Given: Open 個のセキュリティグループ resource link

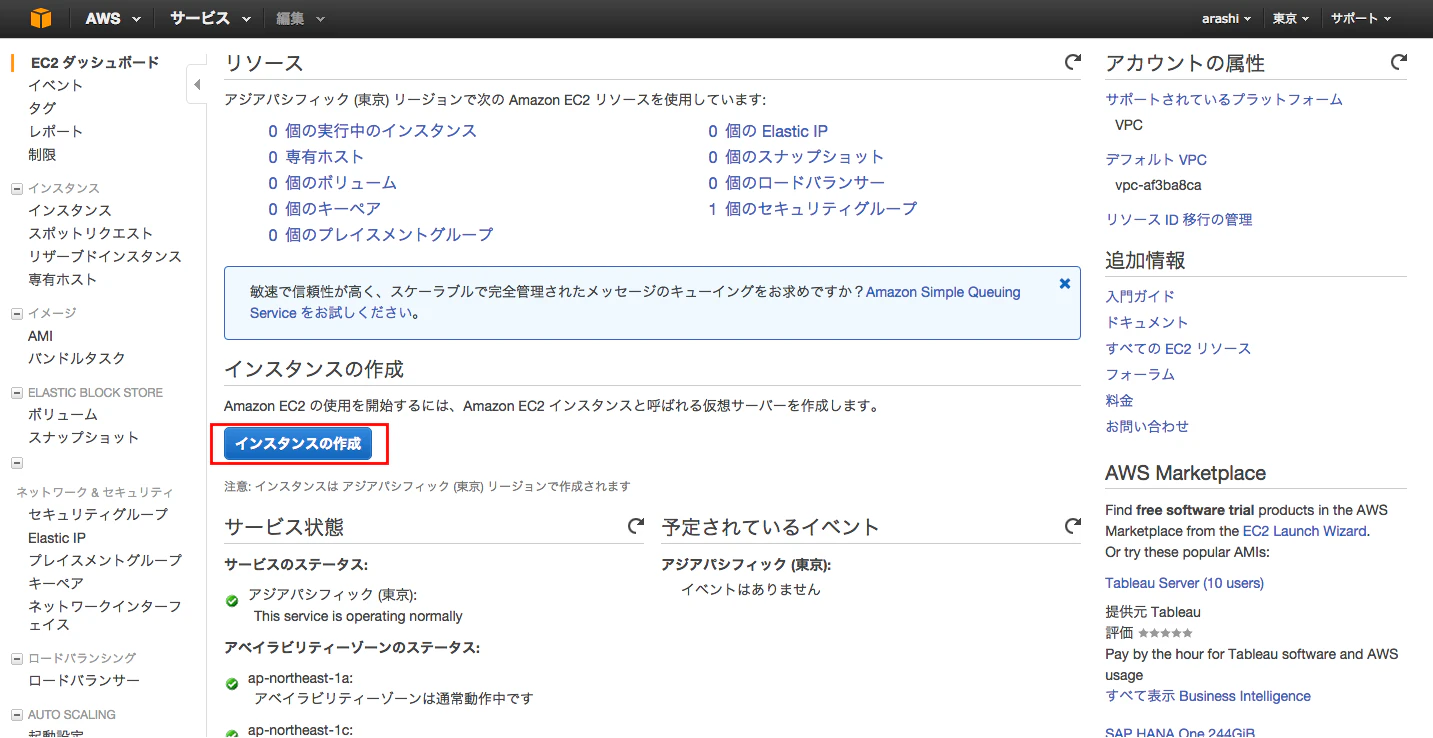Looking at the screenshot, I should point(821,209).
